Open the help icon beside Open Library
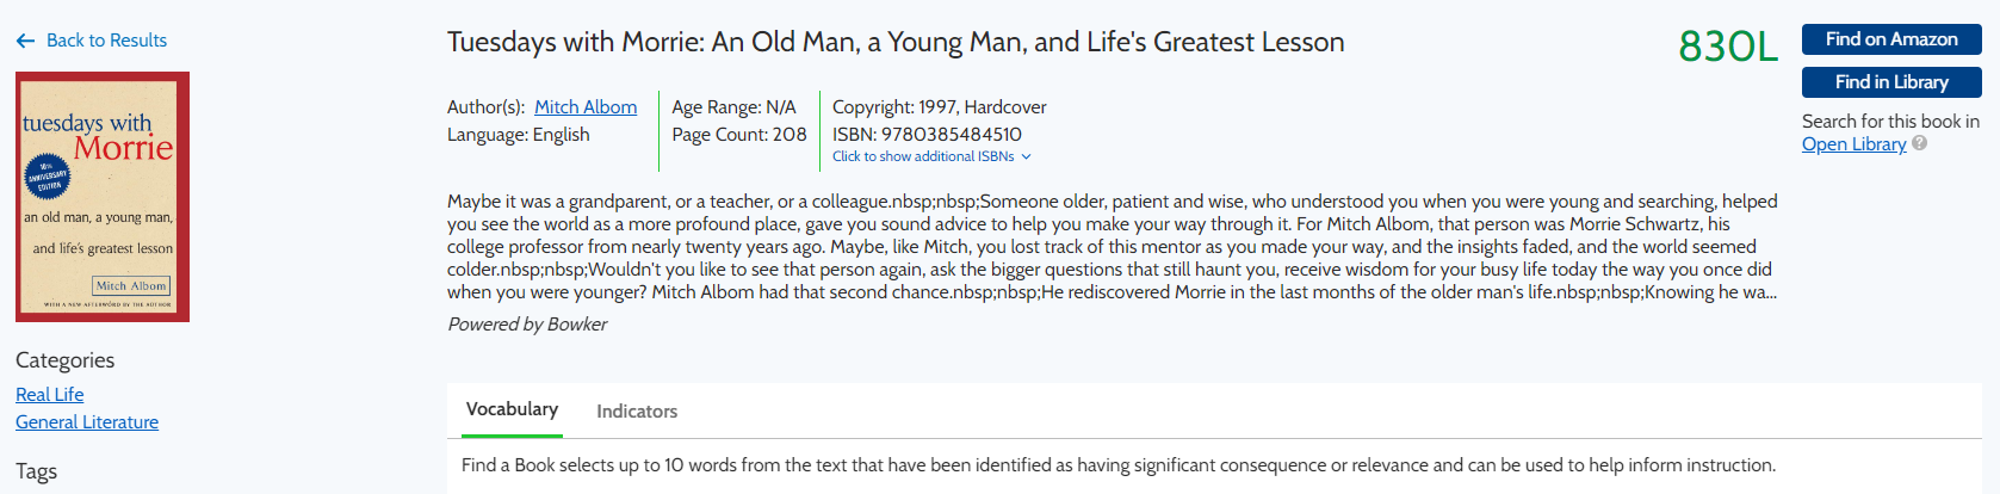 click(x=1919, y=143)
